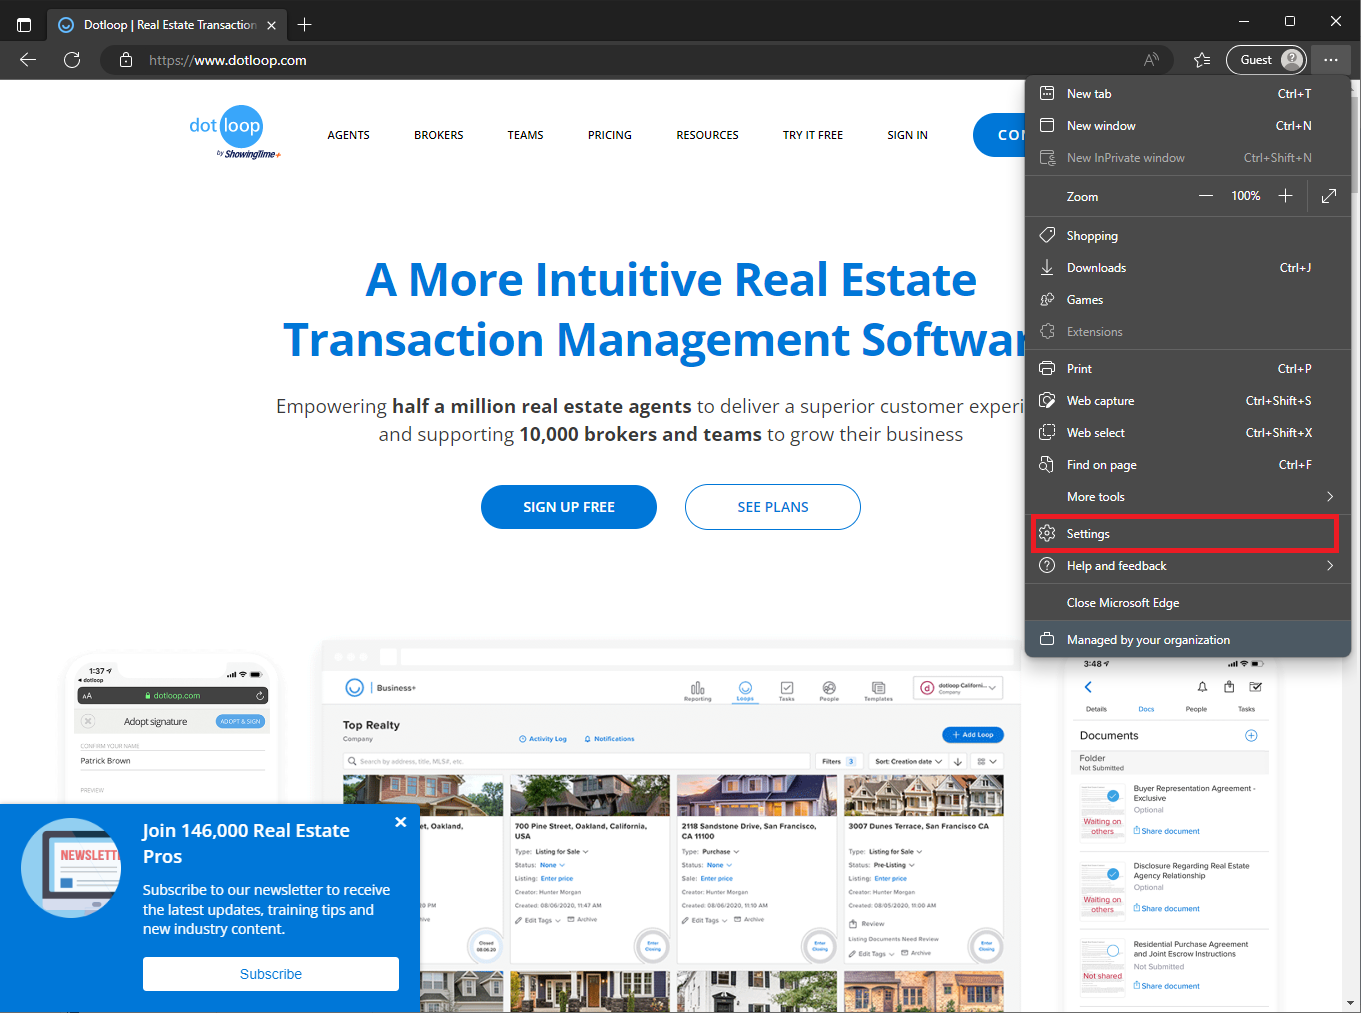Image resolution: width=1361 pixels, height=1013 pixels.
Task: Choose Web capture from the menu
Action: [1100, 401]
